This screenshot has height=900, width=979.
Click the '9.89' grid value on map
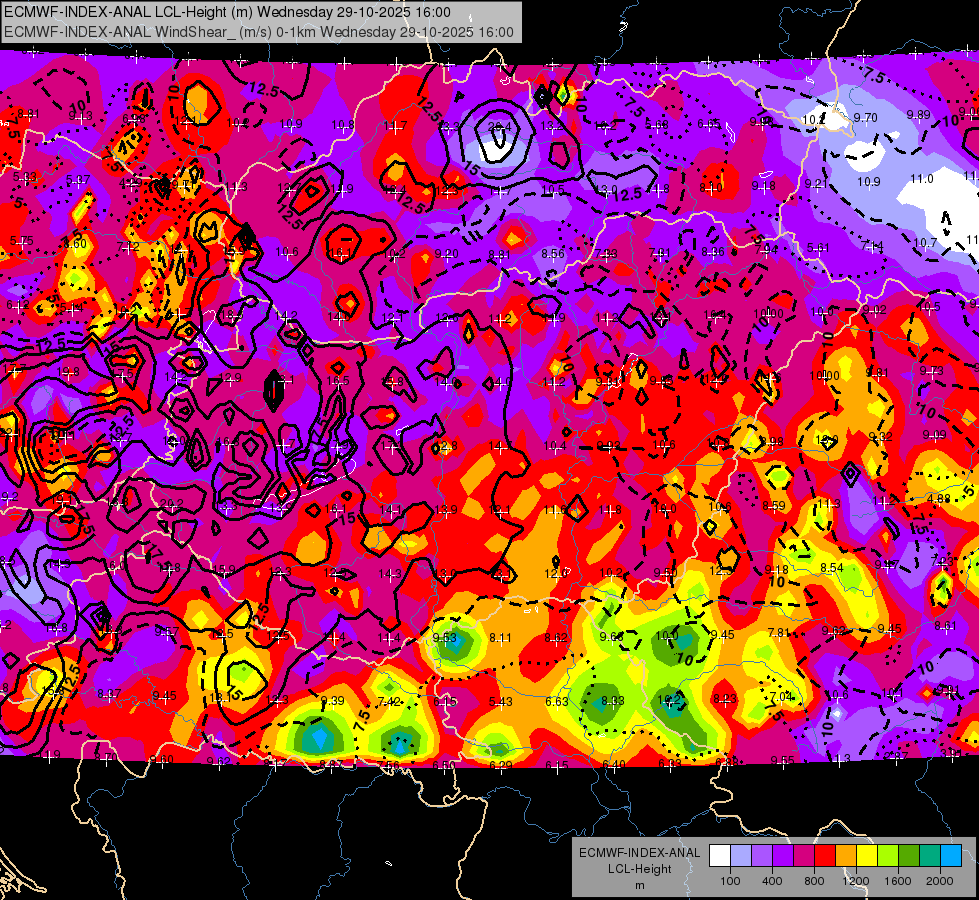[918, 114]
